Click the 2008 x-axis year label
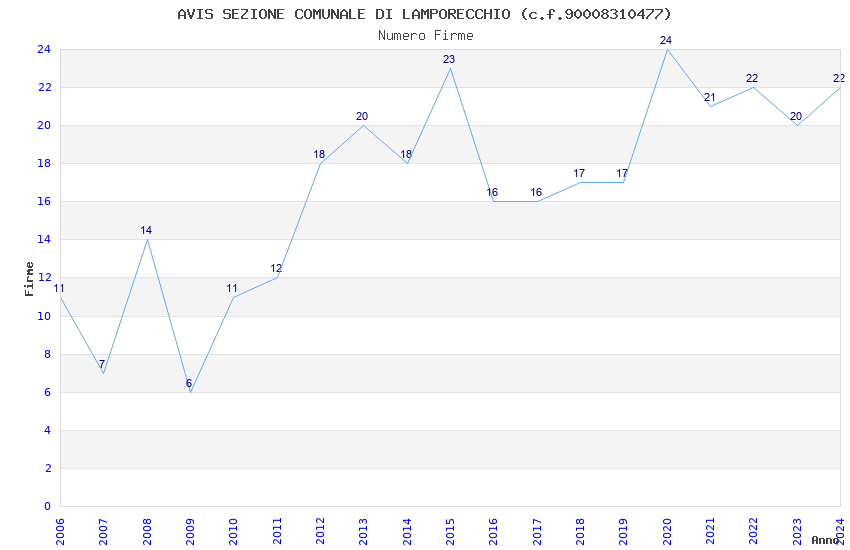 pyautogui.click(x=147, y=532)
